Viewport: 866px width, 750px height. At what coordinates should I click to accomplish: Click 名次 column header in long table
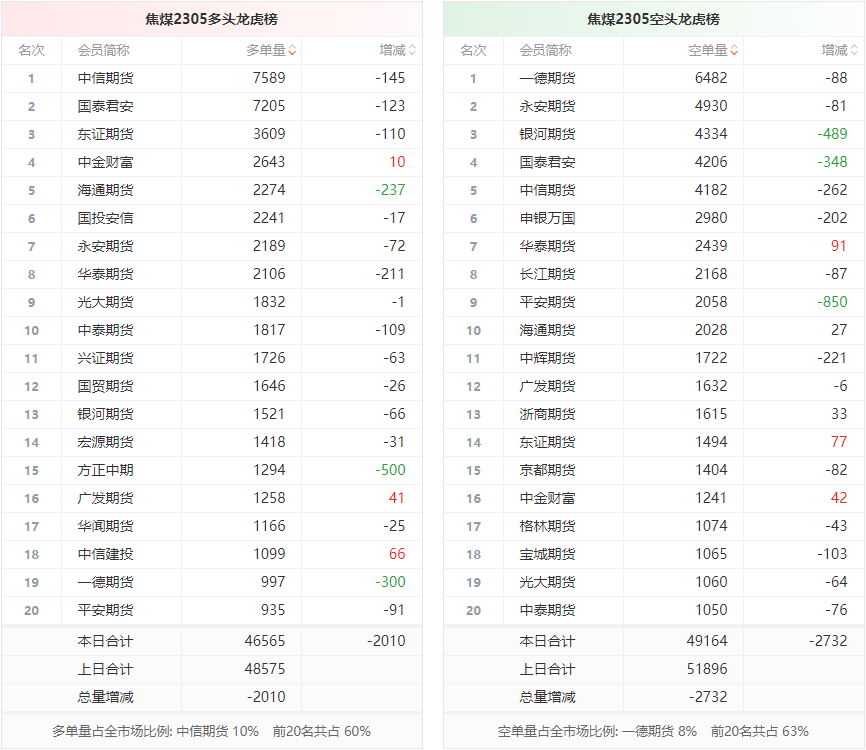point(31,50)
